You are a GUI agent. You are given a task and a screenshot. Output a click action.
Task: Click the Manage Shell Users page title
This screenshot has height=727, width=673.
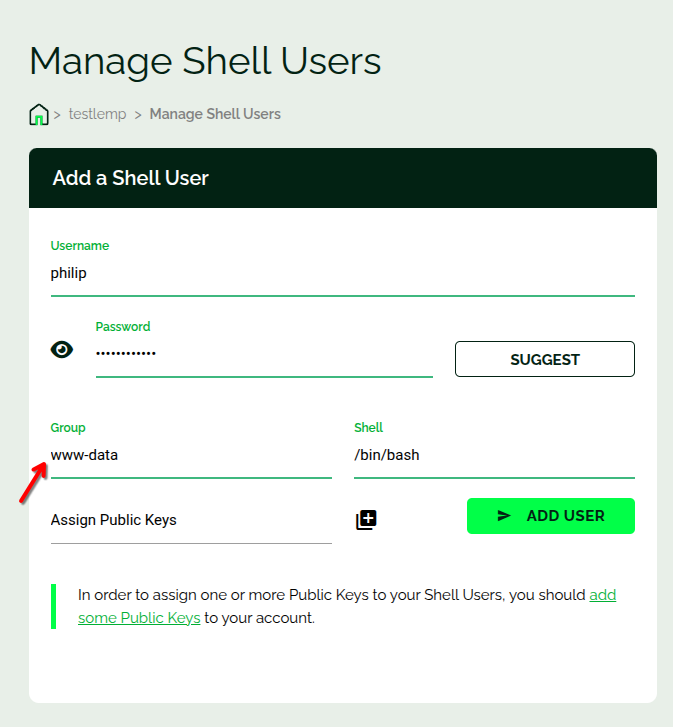(205, 61)
